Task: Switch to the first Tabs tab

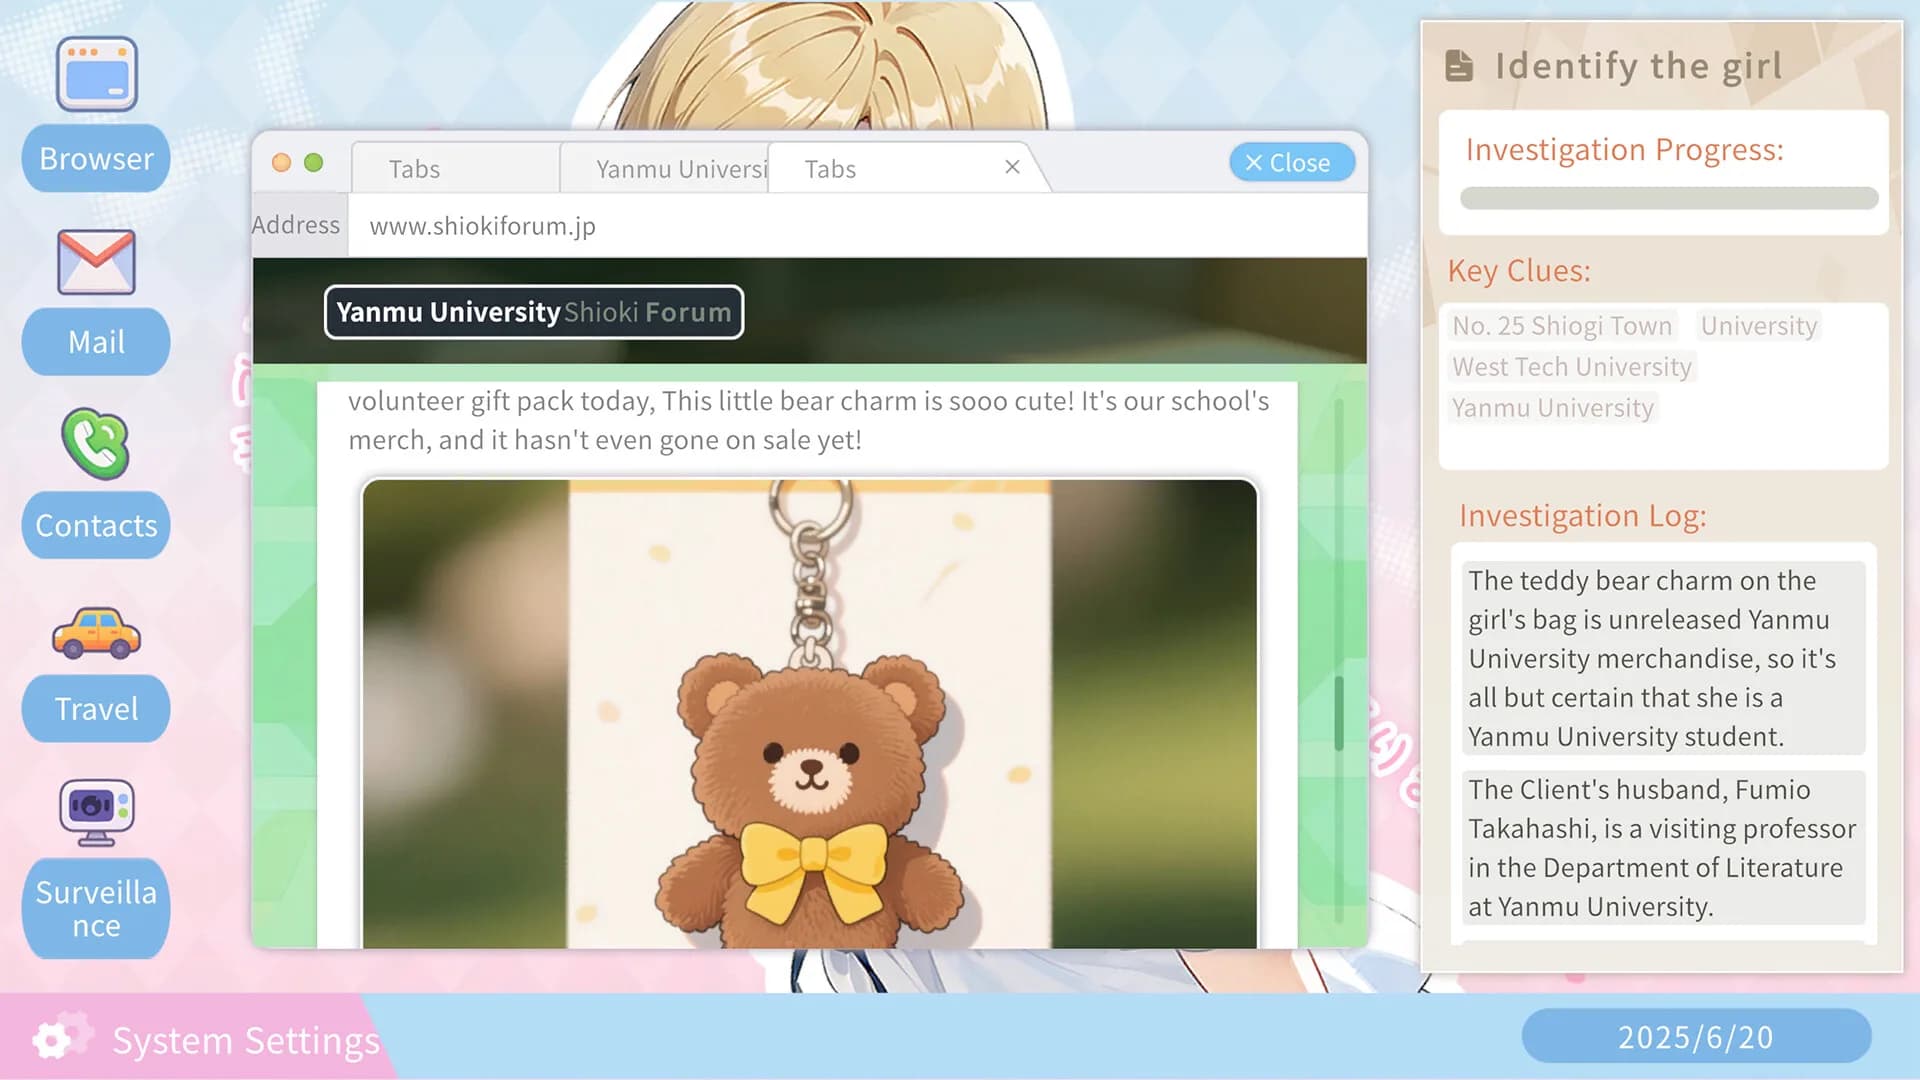Action: (455, 168)
